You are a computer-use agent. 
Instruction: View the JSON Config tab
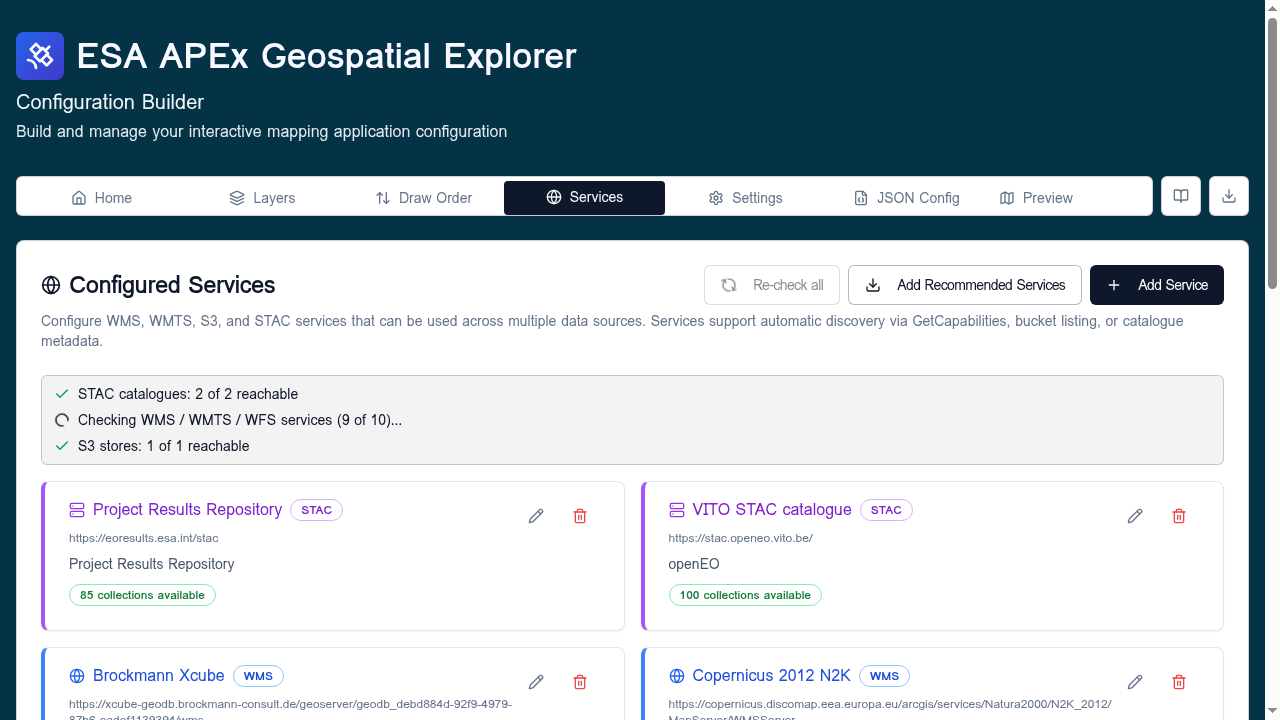[906, 198]
